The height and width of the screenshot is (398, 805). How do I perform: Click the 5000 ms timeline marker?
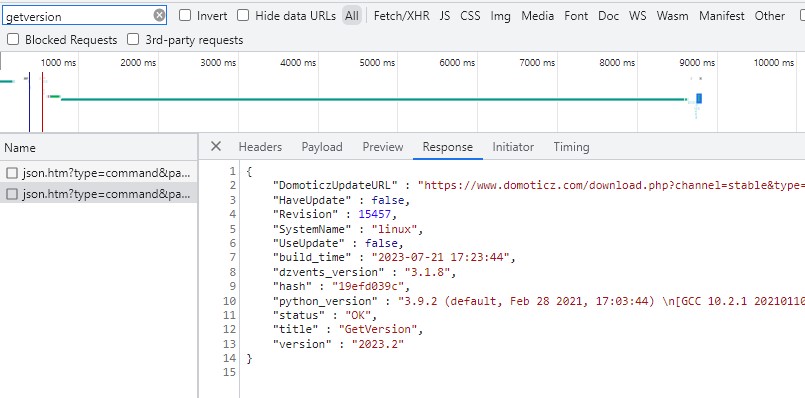(x=377, y=63)
